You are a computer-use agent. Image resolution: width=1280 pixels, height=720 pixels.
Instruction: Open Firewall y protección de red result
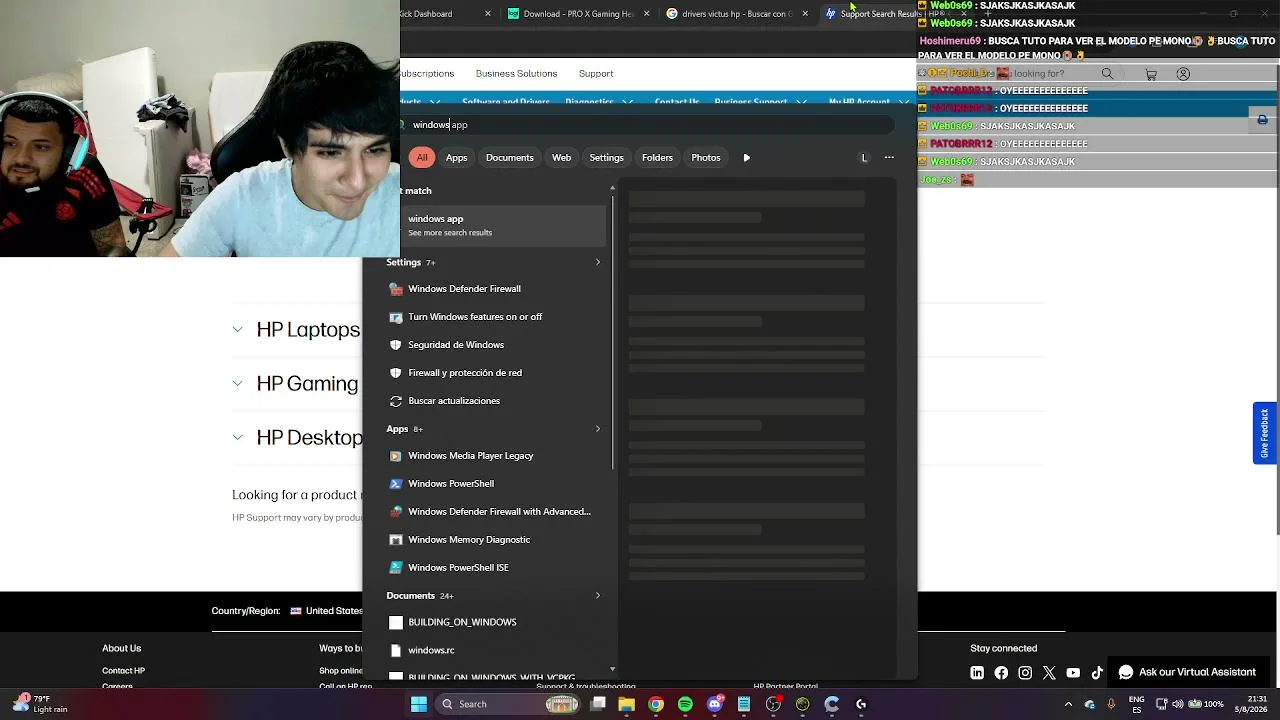[497, 373]
